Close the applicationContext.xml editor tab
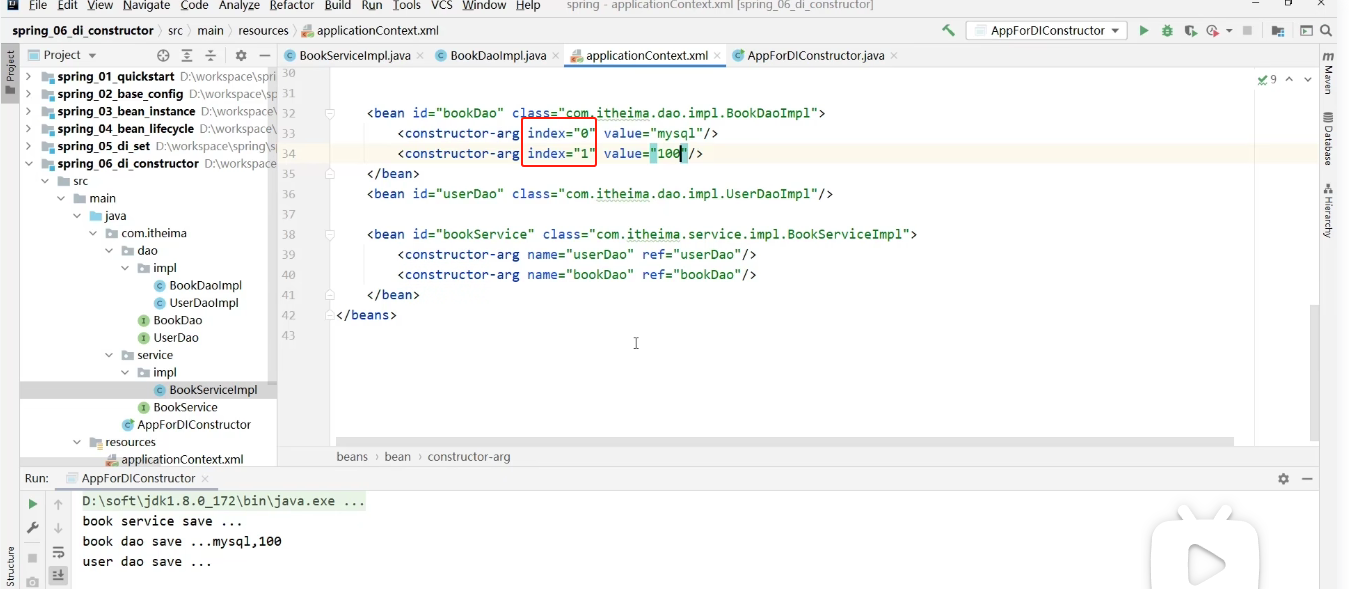 (717, 56)
